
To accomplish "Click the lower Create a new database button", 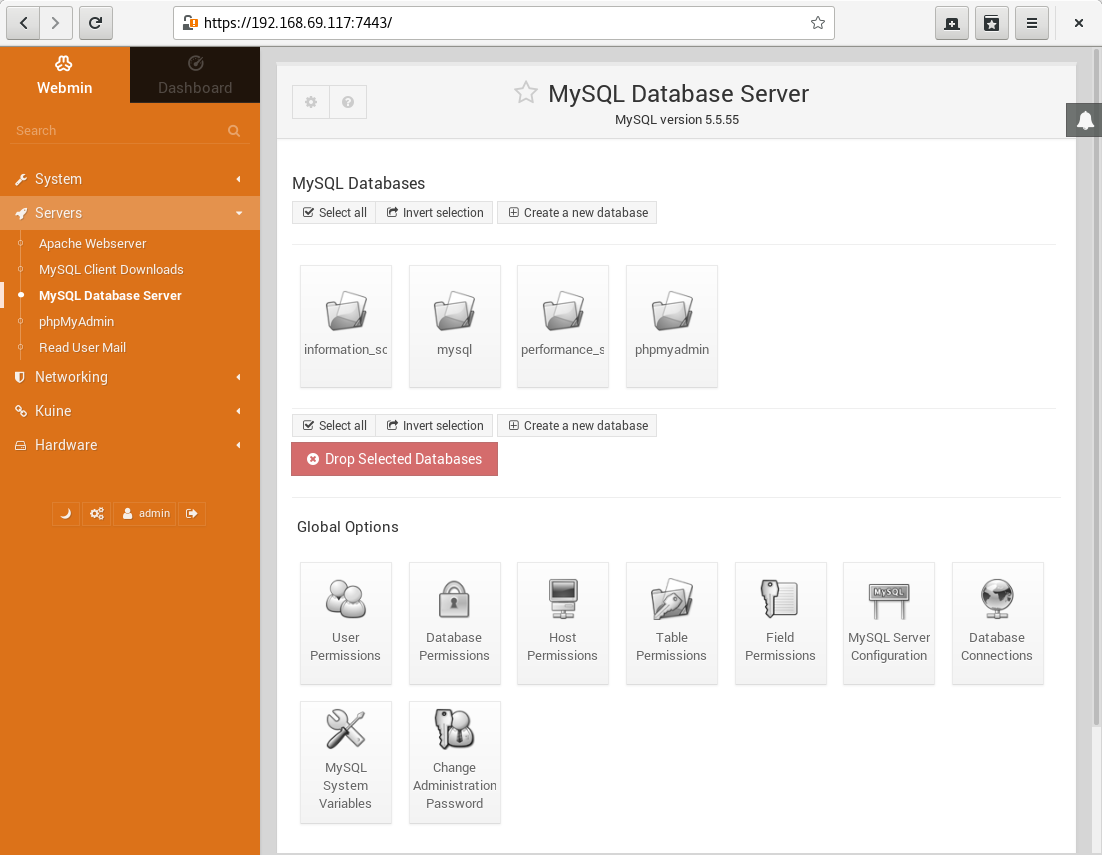I will point(577,426).
